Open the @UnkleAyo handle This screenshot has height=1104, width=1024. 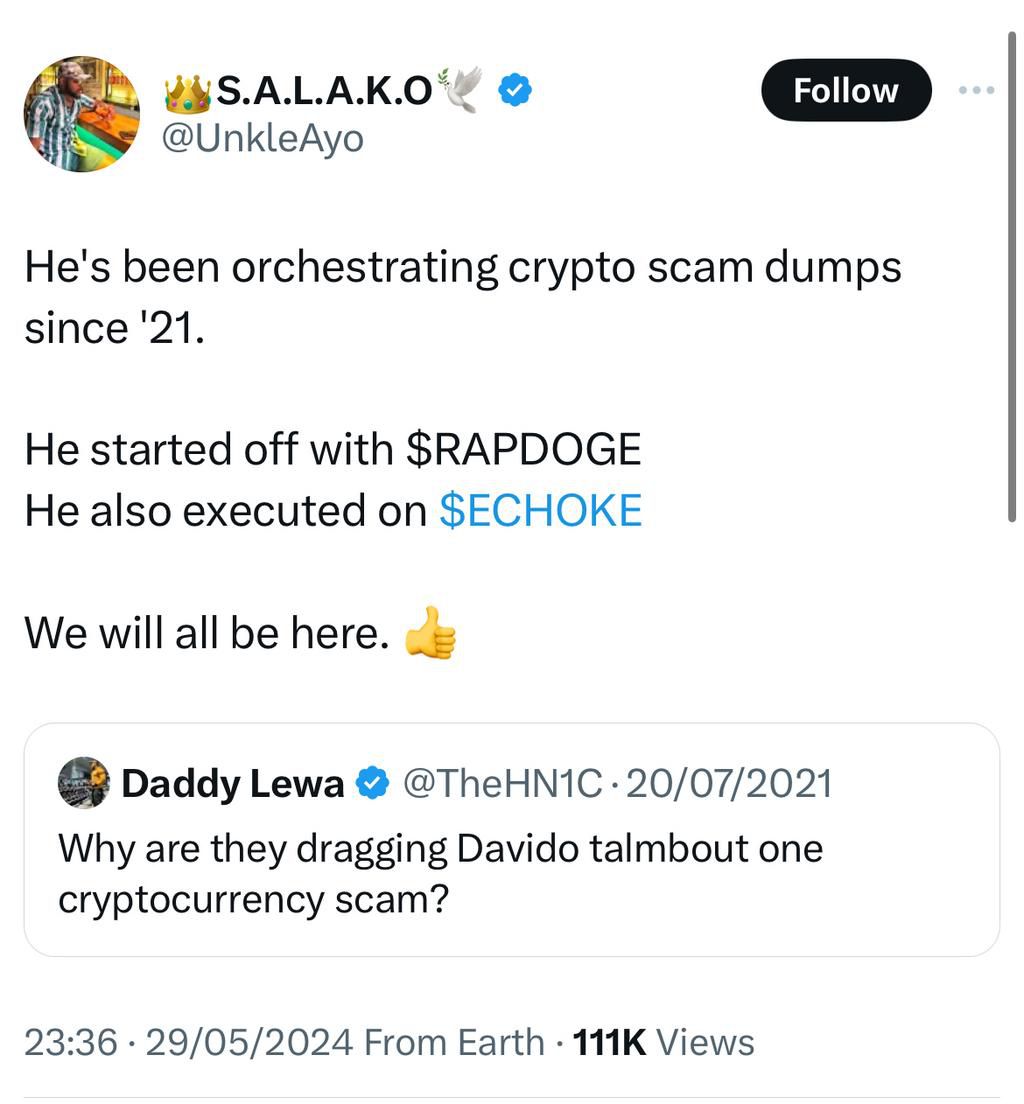[264, 137]
